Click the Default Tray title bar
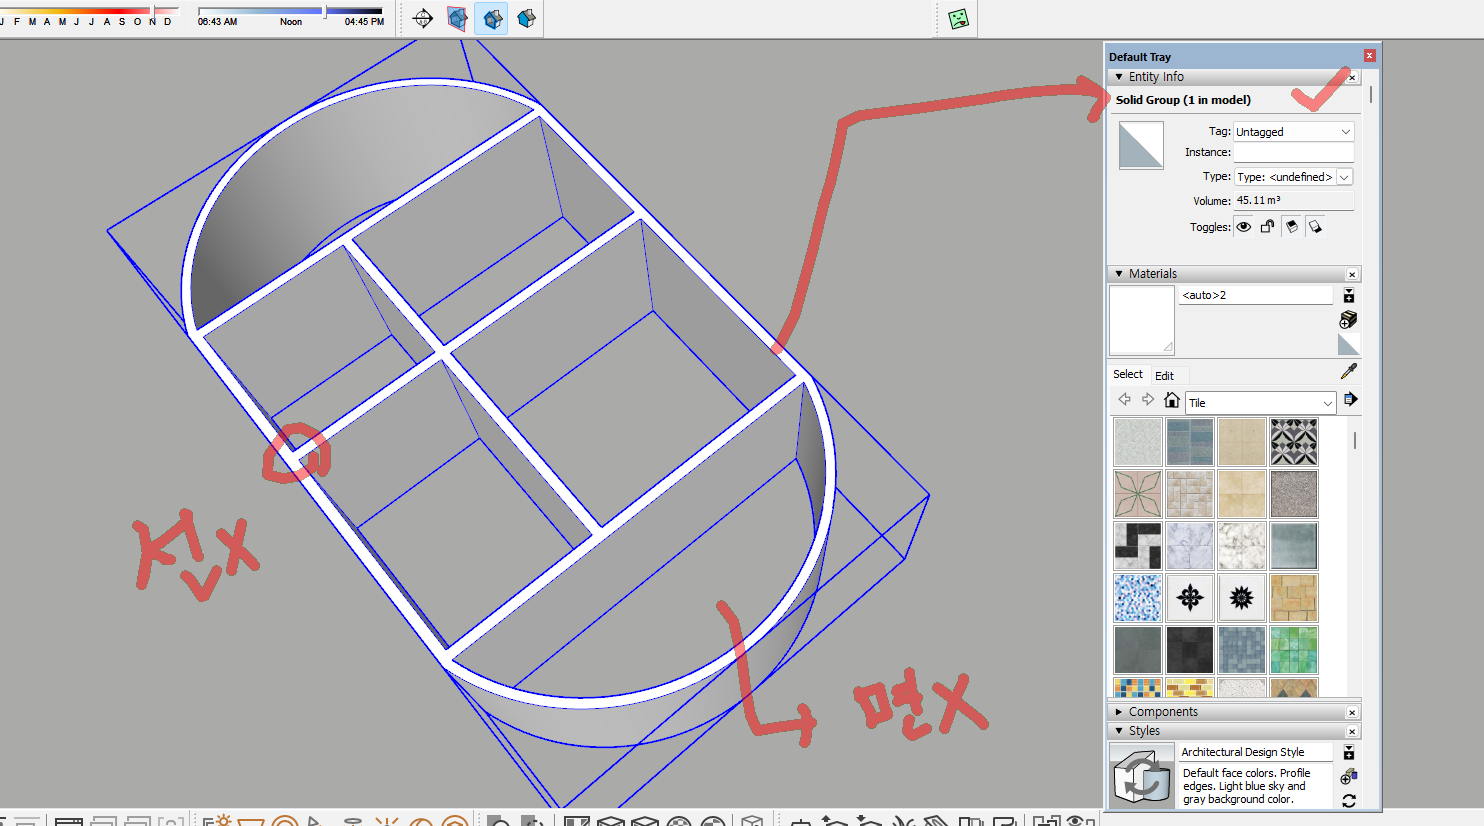Viewport: 1484px width, 826px height. click(x=1243, y=56)
